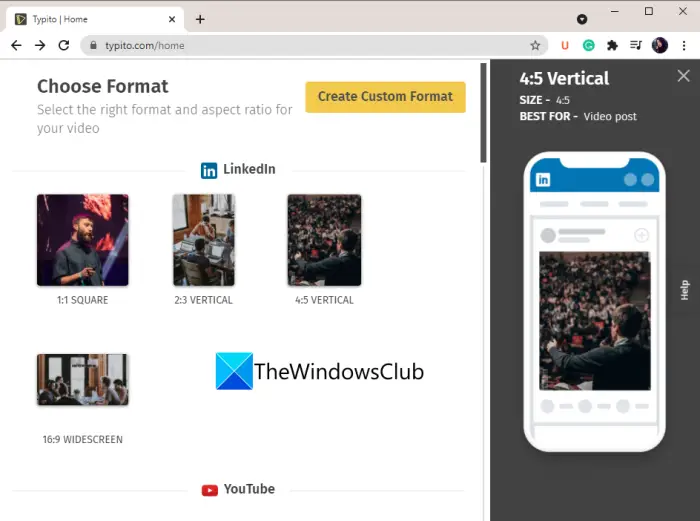The image size is (700, 521).
Task: Open the Chrome profile avatar
Action: 660,45
